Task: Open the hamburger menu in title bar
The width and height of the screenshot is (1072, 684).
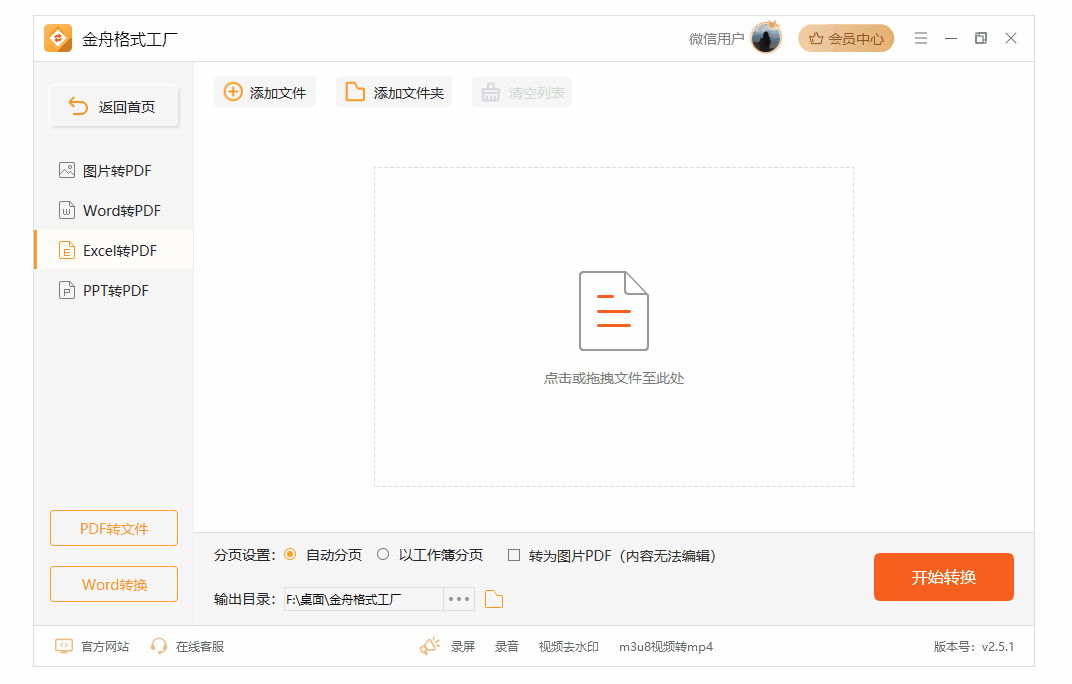Action: coord(921,38)
